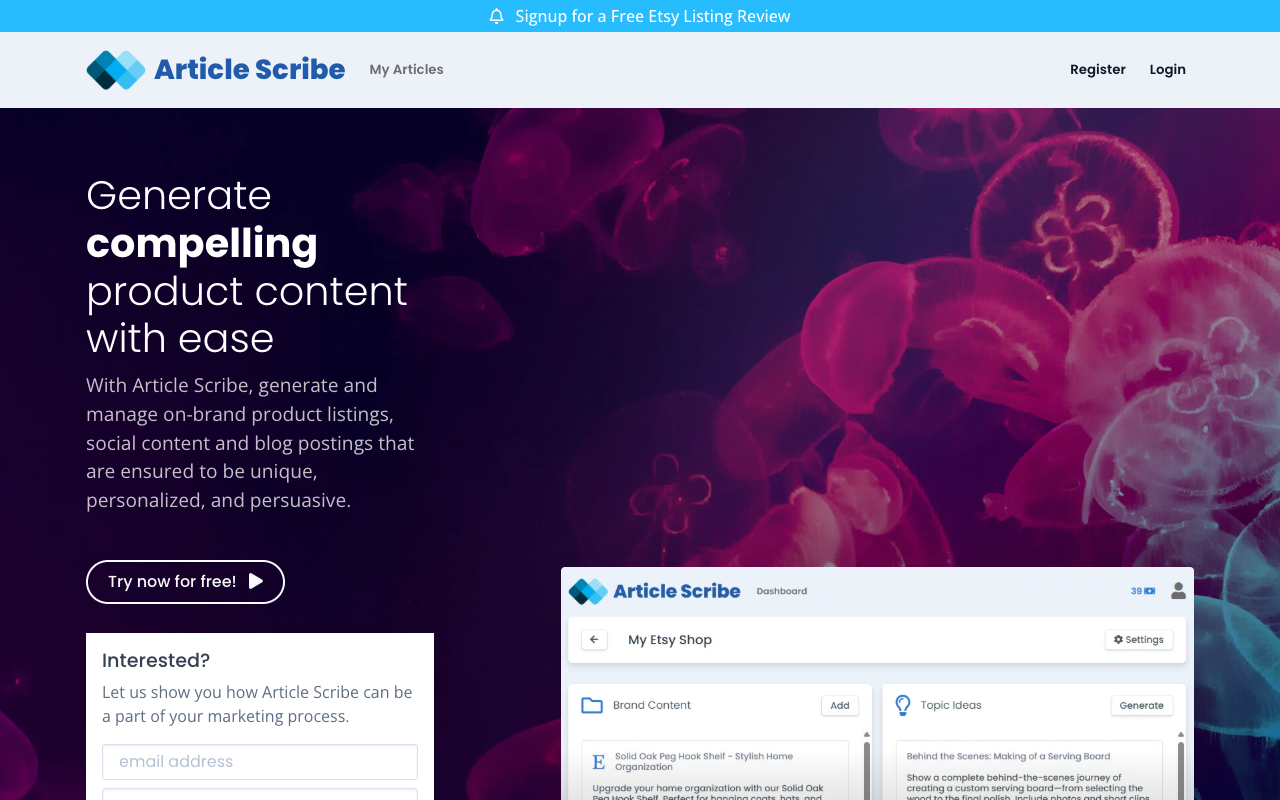The width and height of the screenshot is (1280, 800).
Task: Go to the Register page
Action: [x=1098, y=69]
